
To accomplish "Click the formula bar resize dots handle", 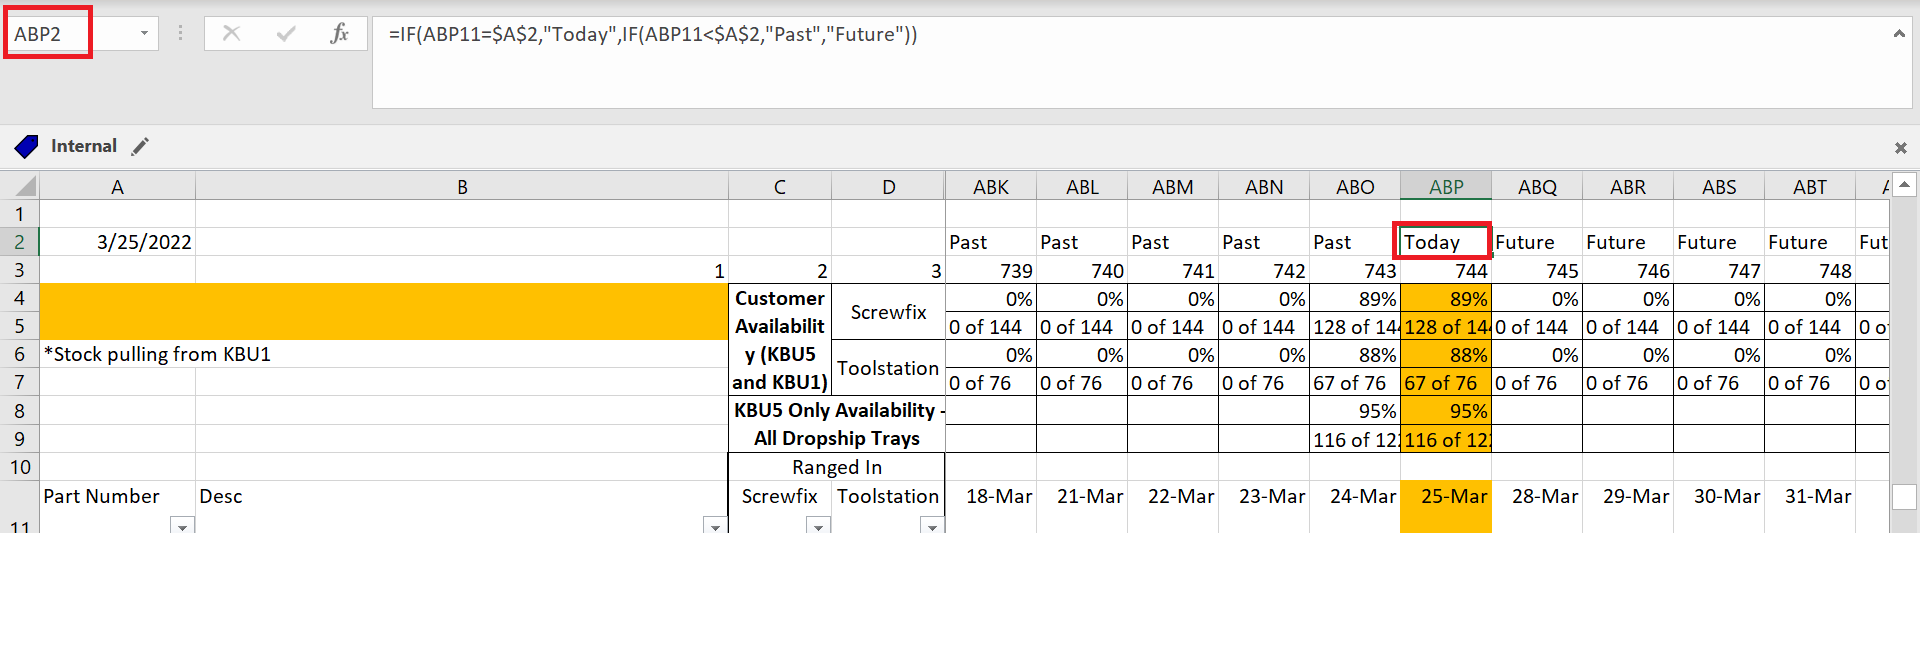I will [180, 34].
